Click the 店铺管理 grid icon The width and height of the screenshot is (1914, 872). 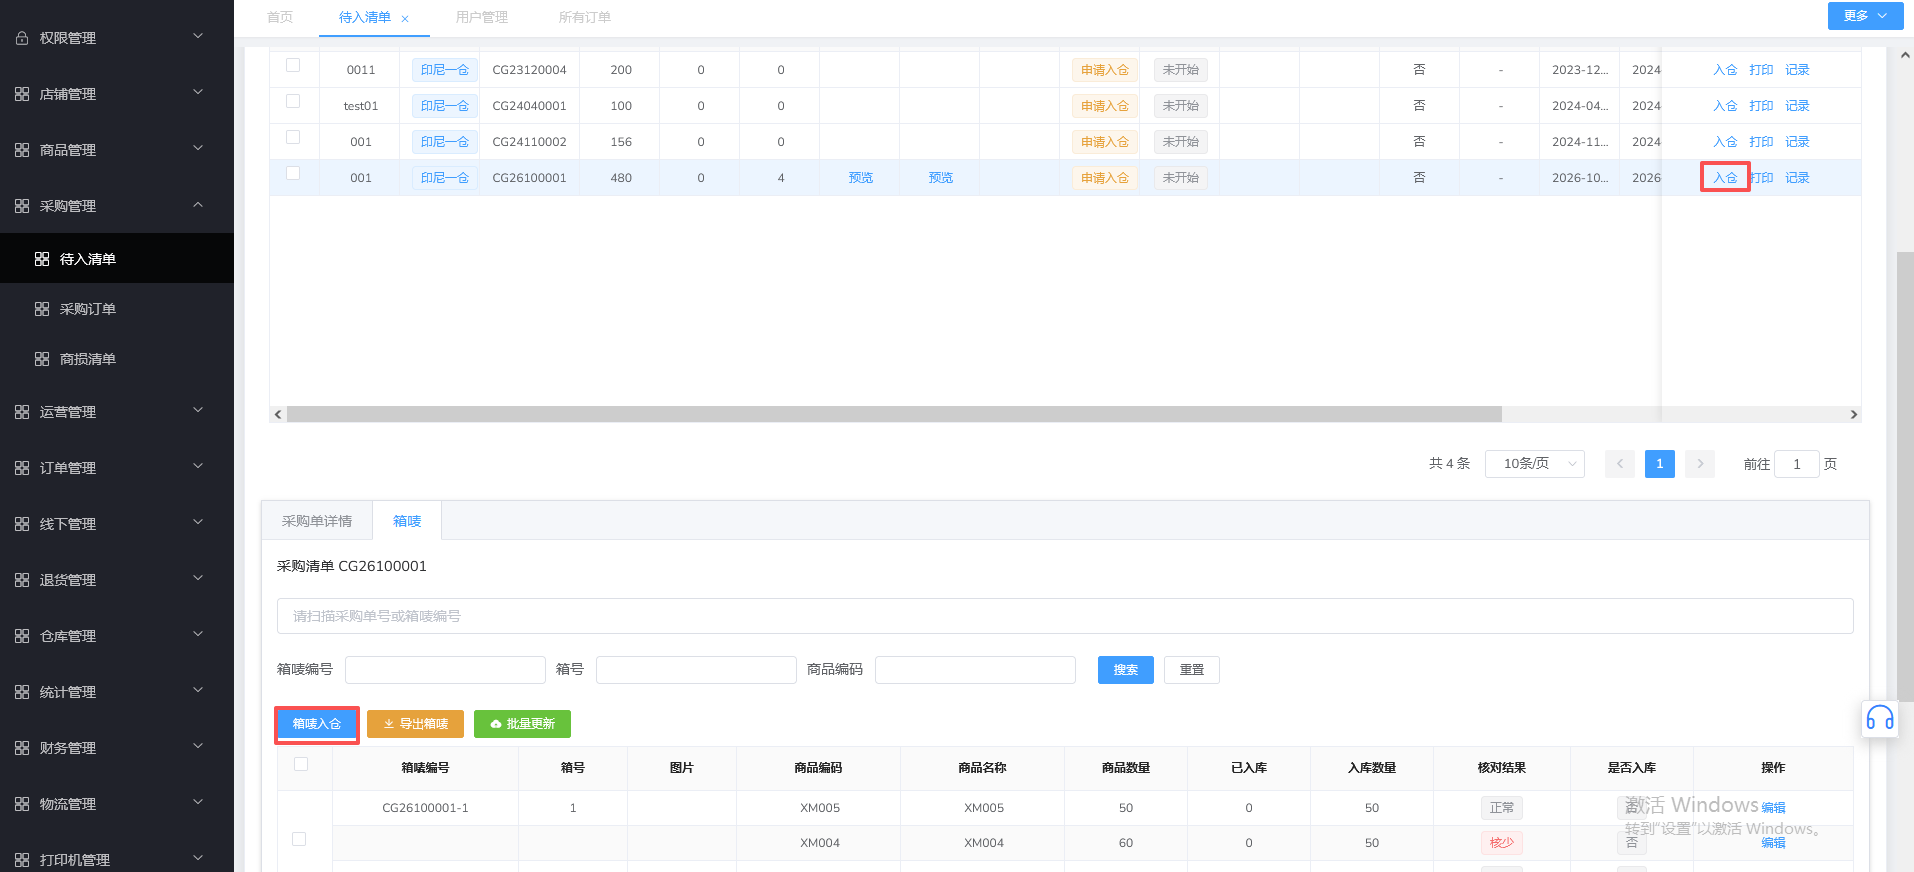22,94
